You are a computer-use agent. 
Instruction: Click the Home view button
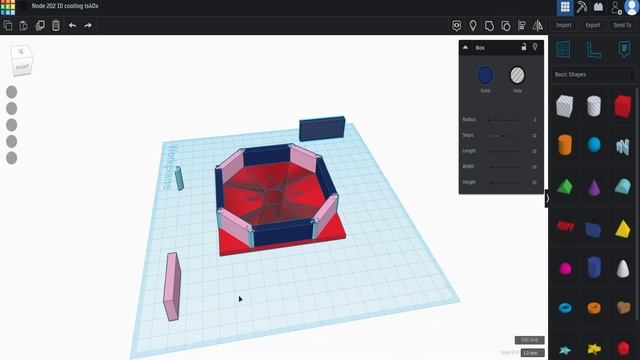pos(12,92)
